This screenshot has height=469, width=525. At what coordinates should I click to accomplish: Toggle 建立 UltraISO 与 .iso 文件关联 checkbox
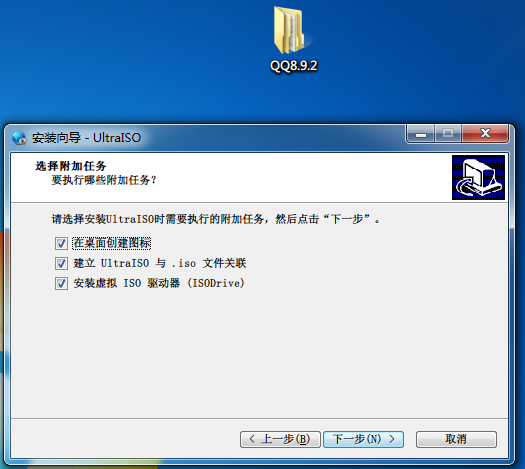point(61,263)
